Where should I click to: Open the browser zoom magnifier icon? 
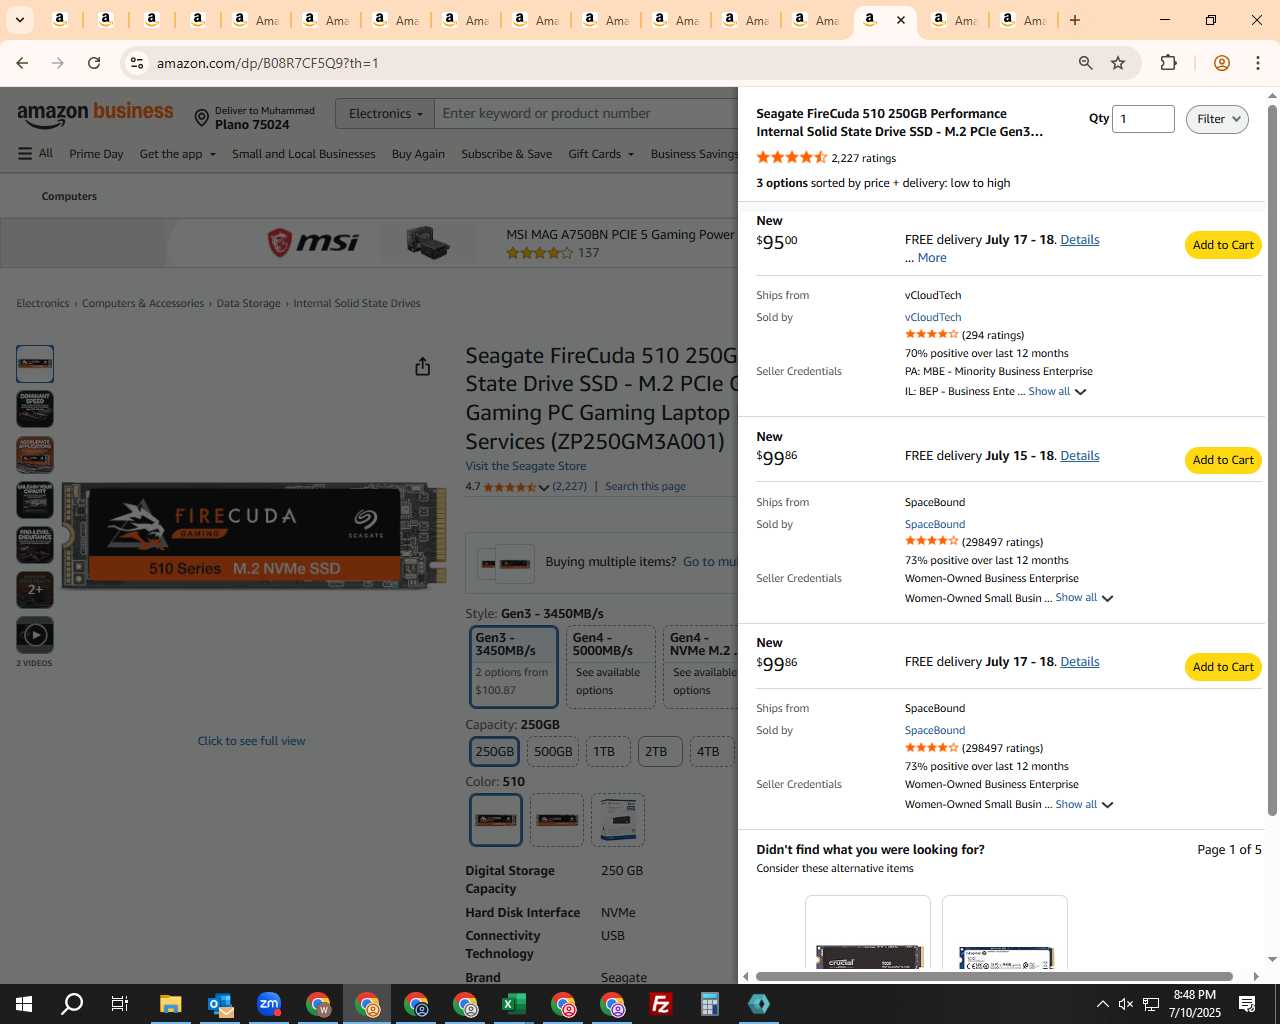pos(1085,63)
